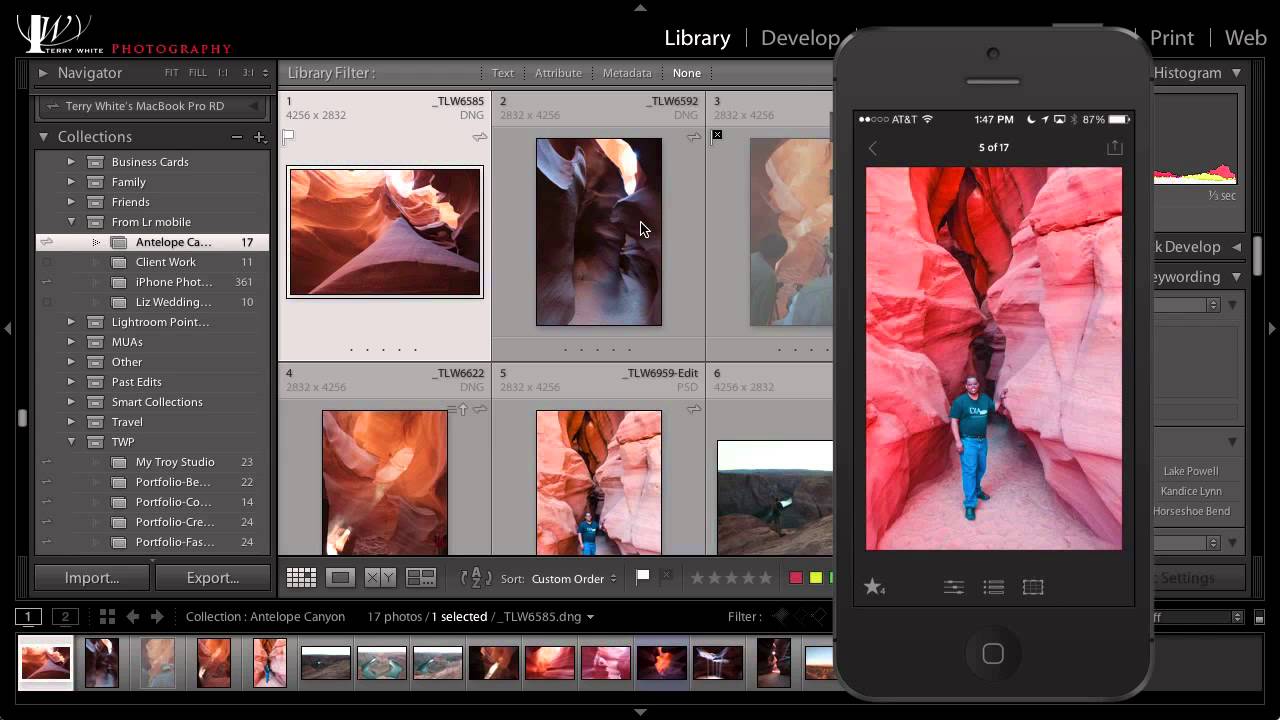Tap the share icon on the phone
The width and height of the screenshot is (1280, 720).
[1115, 148]
